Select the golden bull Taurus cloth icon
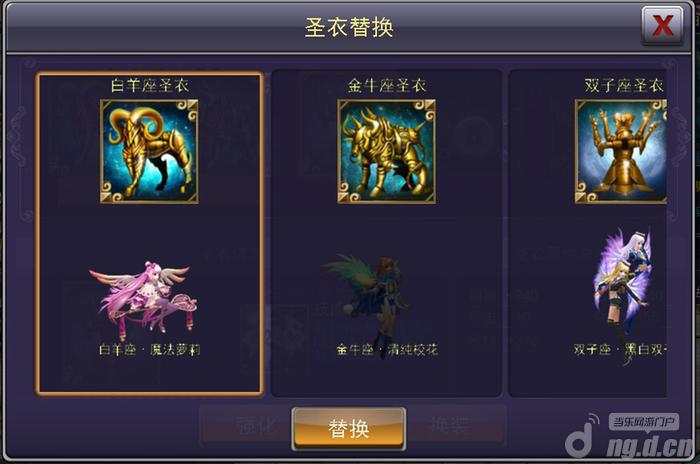 387,151
